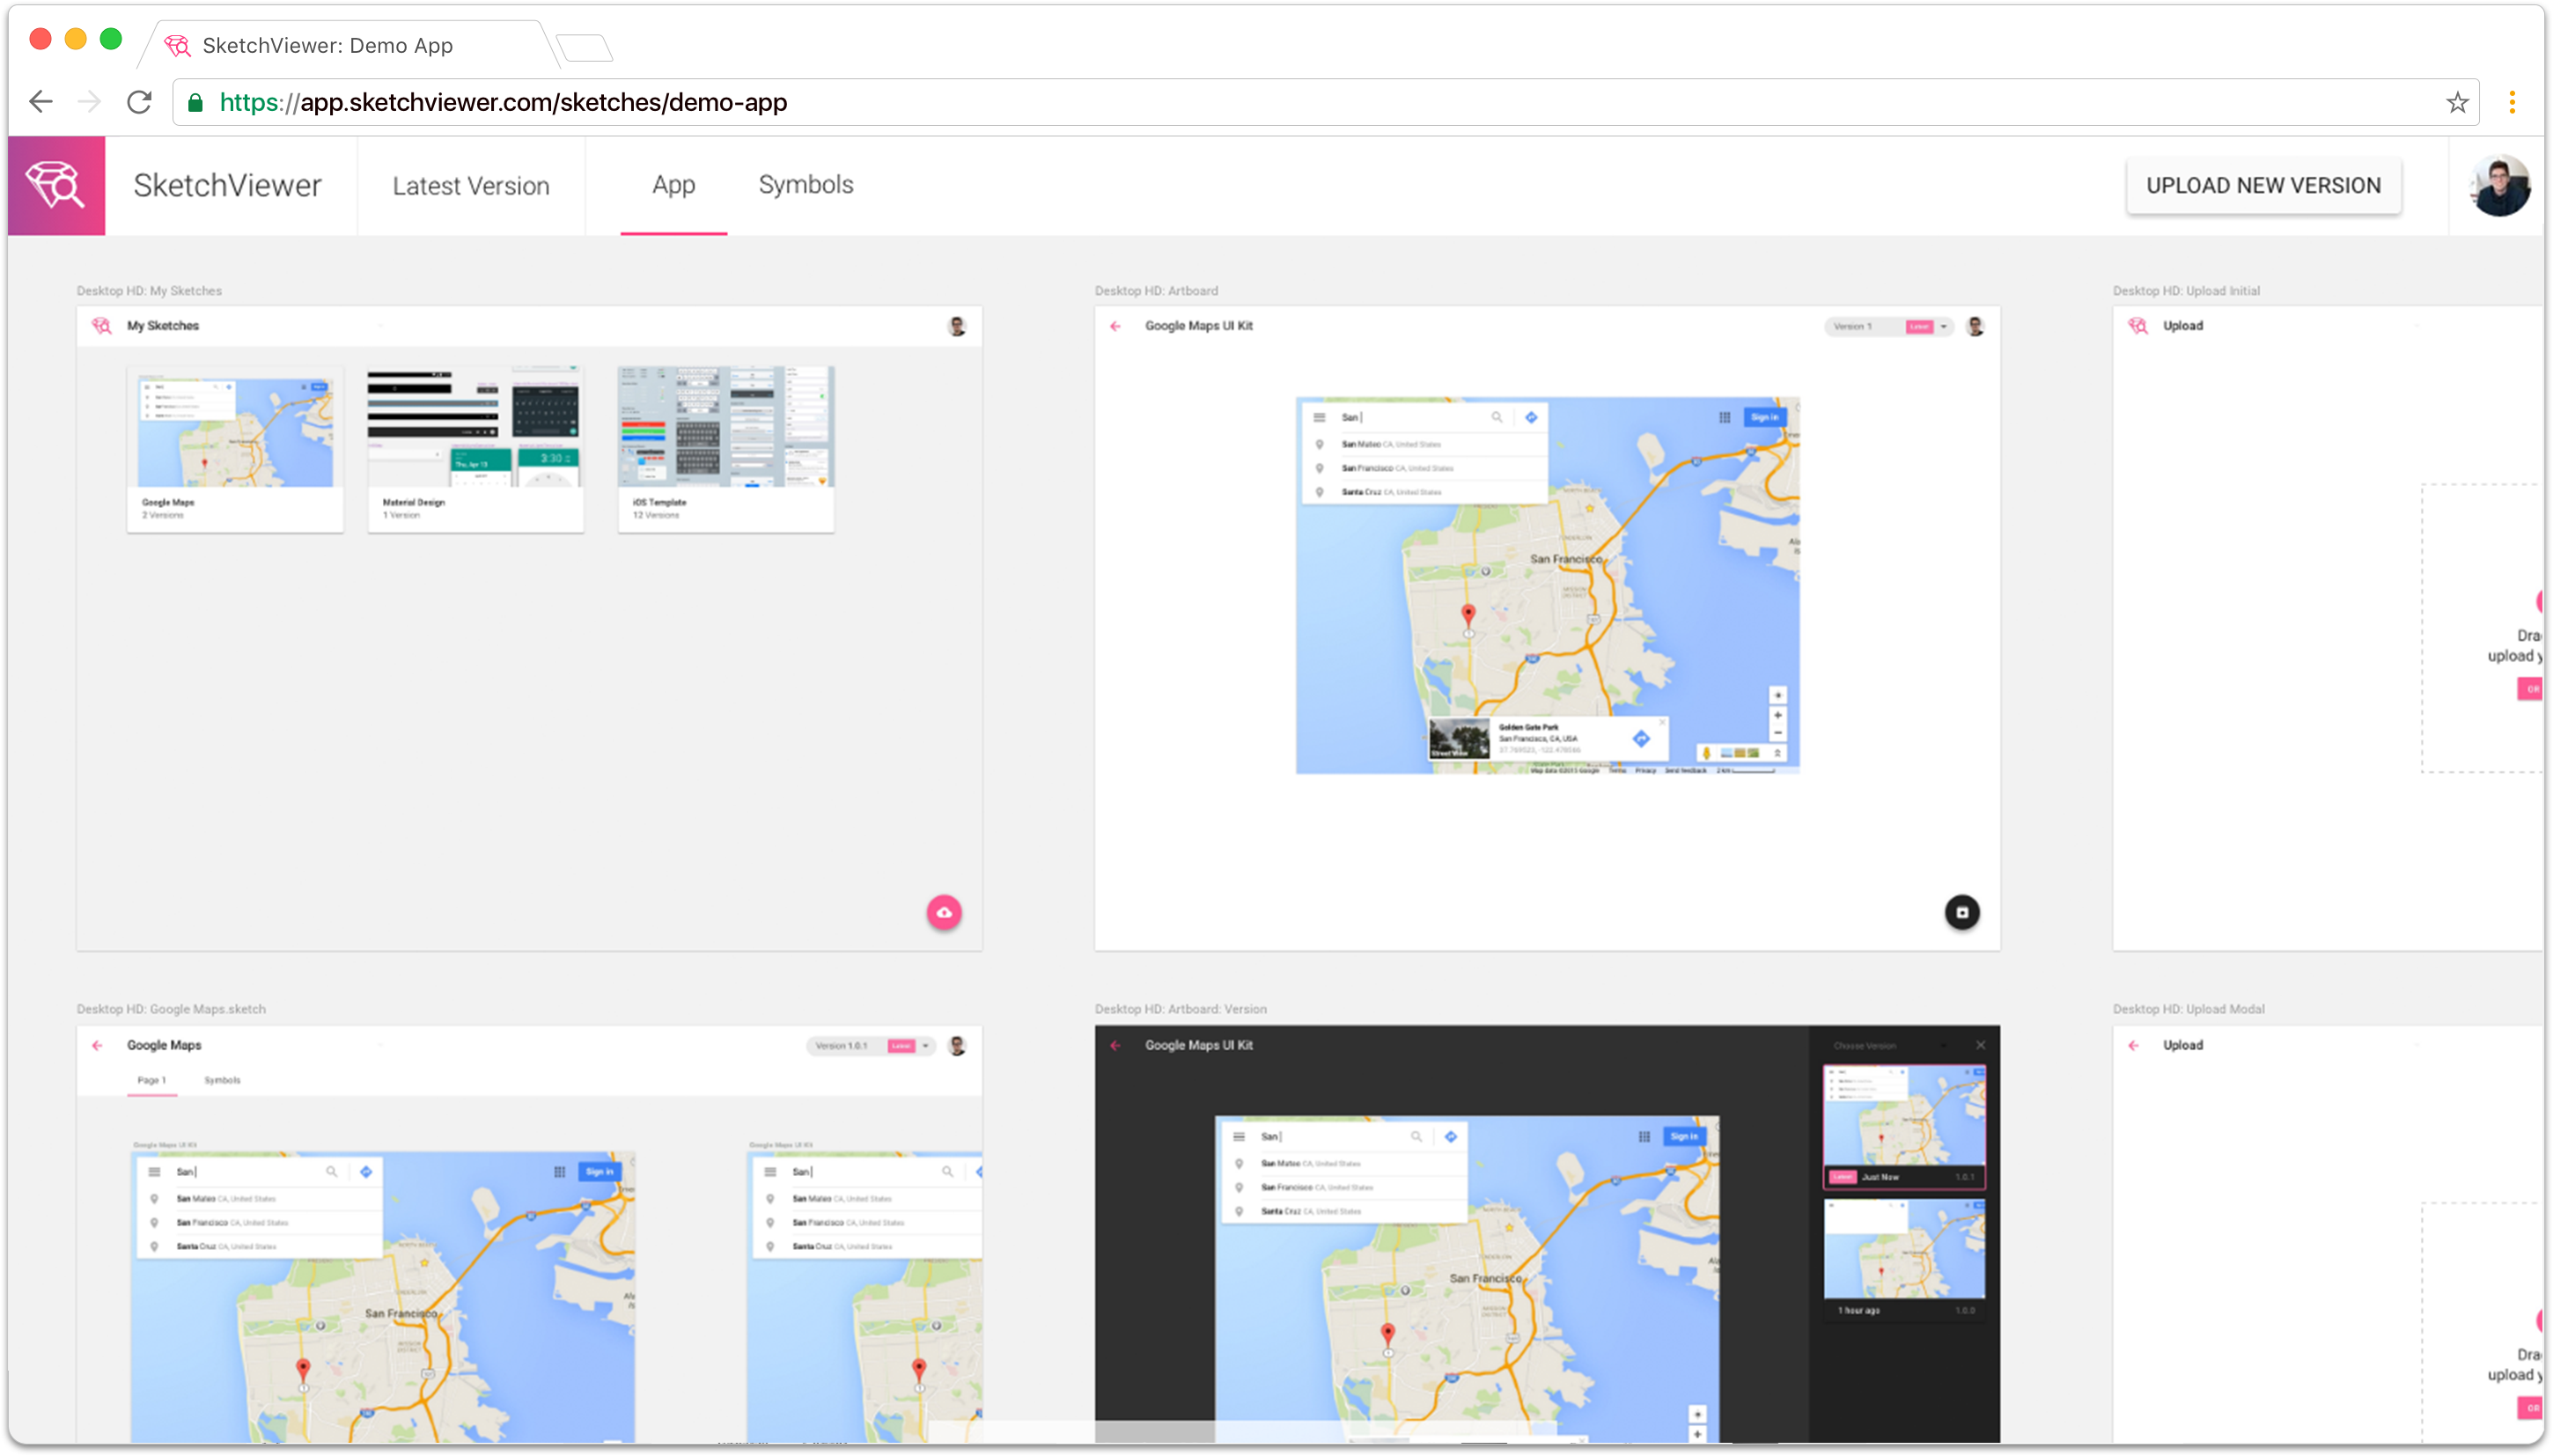Image resolution: width=2553 pixels, height=1456 pixels.
Task: Click the browser reload icon
Action: (x=139, y=102)
